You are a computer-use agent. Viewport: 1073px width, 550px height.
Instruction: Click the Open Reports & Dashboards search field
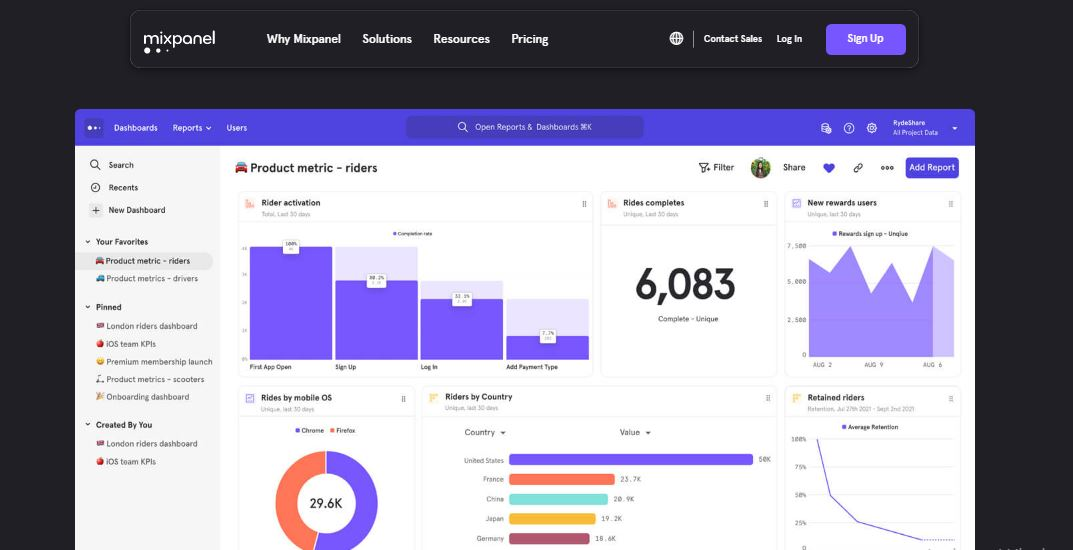click(525, 128)
